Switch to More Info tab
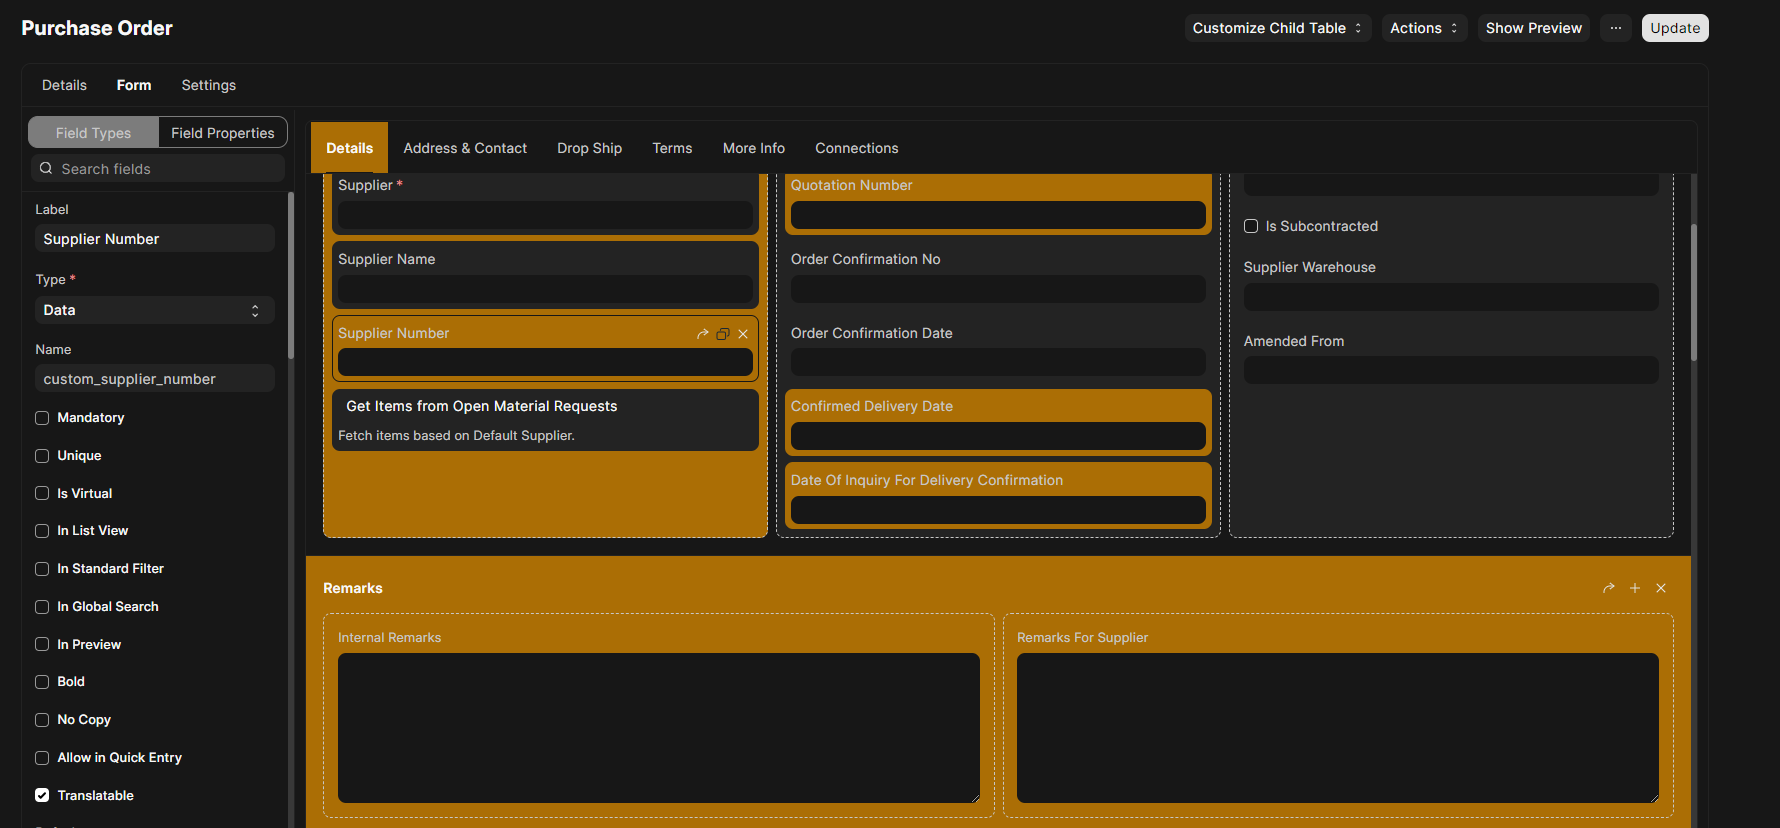 [754, 148]
